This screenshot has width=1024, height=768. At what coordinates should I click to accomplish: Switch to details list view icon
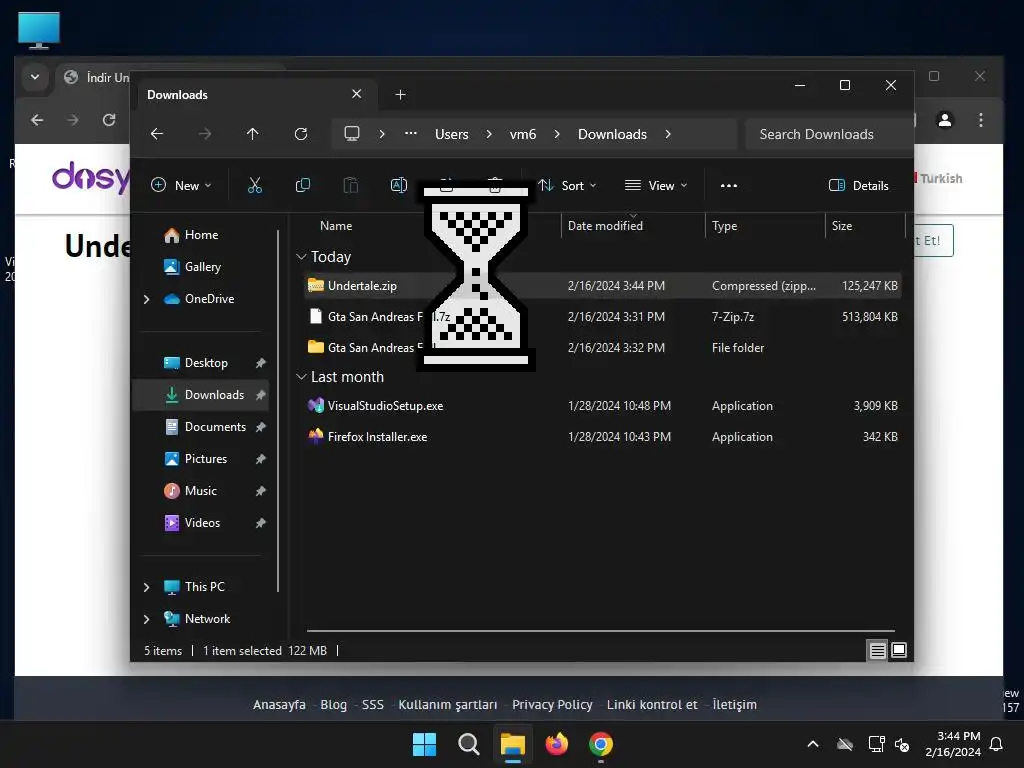(877, 650)
